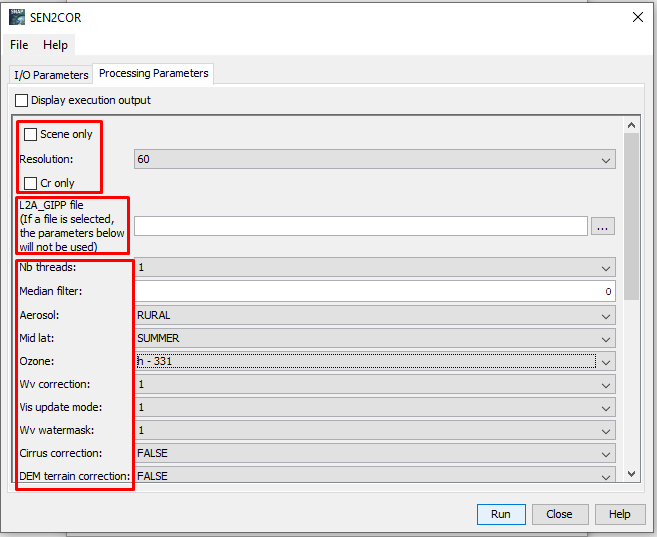Click the Cirrus correction label
This screenshot has height=537, width=657.
(x=61, y=454)
